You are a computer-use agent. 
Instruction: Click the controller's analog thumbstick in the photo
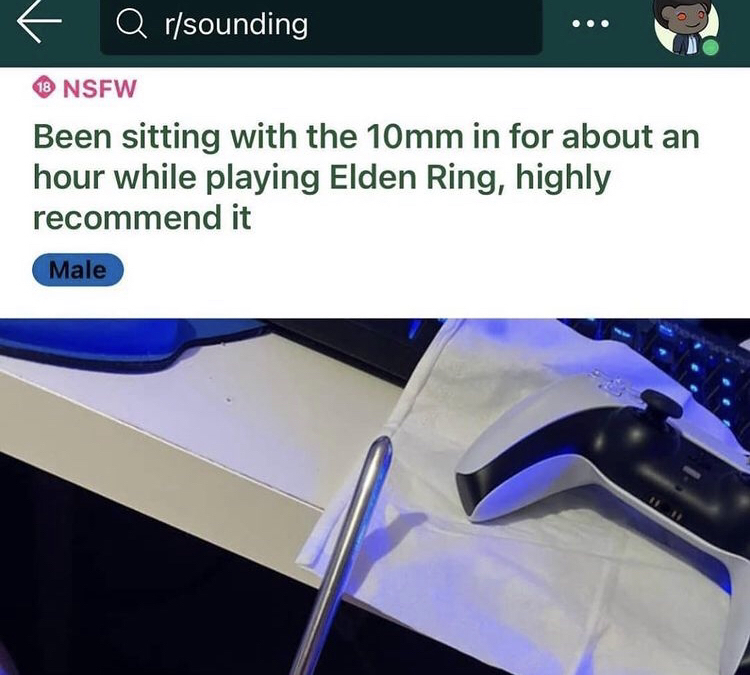[x=662, y=404]
